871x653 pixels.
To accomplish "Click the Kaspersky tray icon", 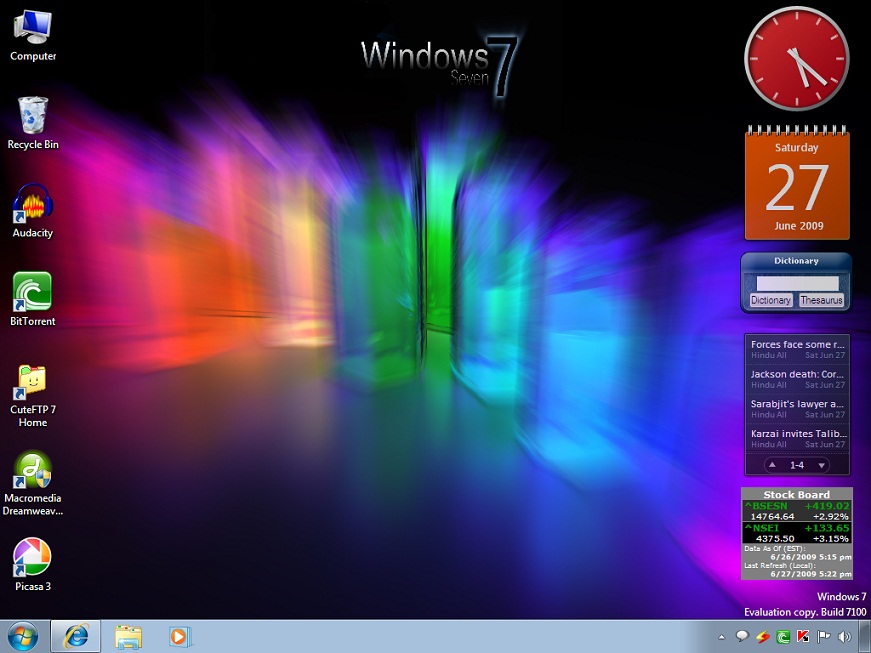I will tap(803, 636).
